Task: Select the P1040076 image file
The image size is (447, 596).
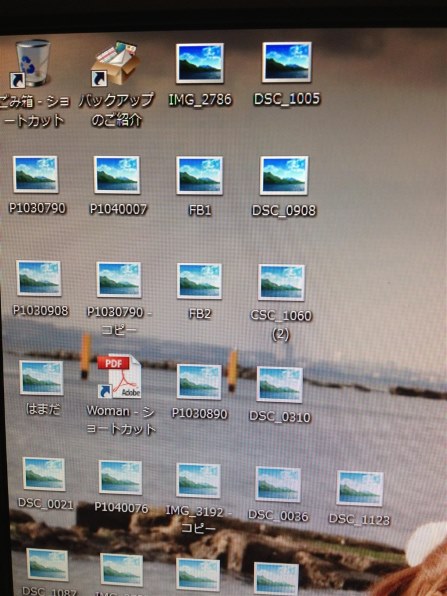Action: 120,477
